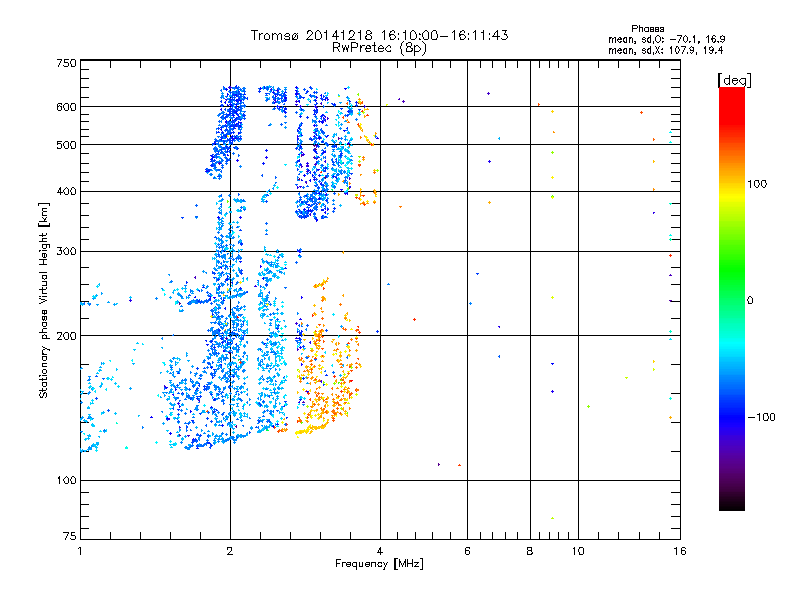Click the 'Phases' header text
This screenshot has width=800, height=600.
647,29
